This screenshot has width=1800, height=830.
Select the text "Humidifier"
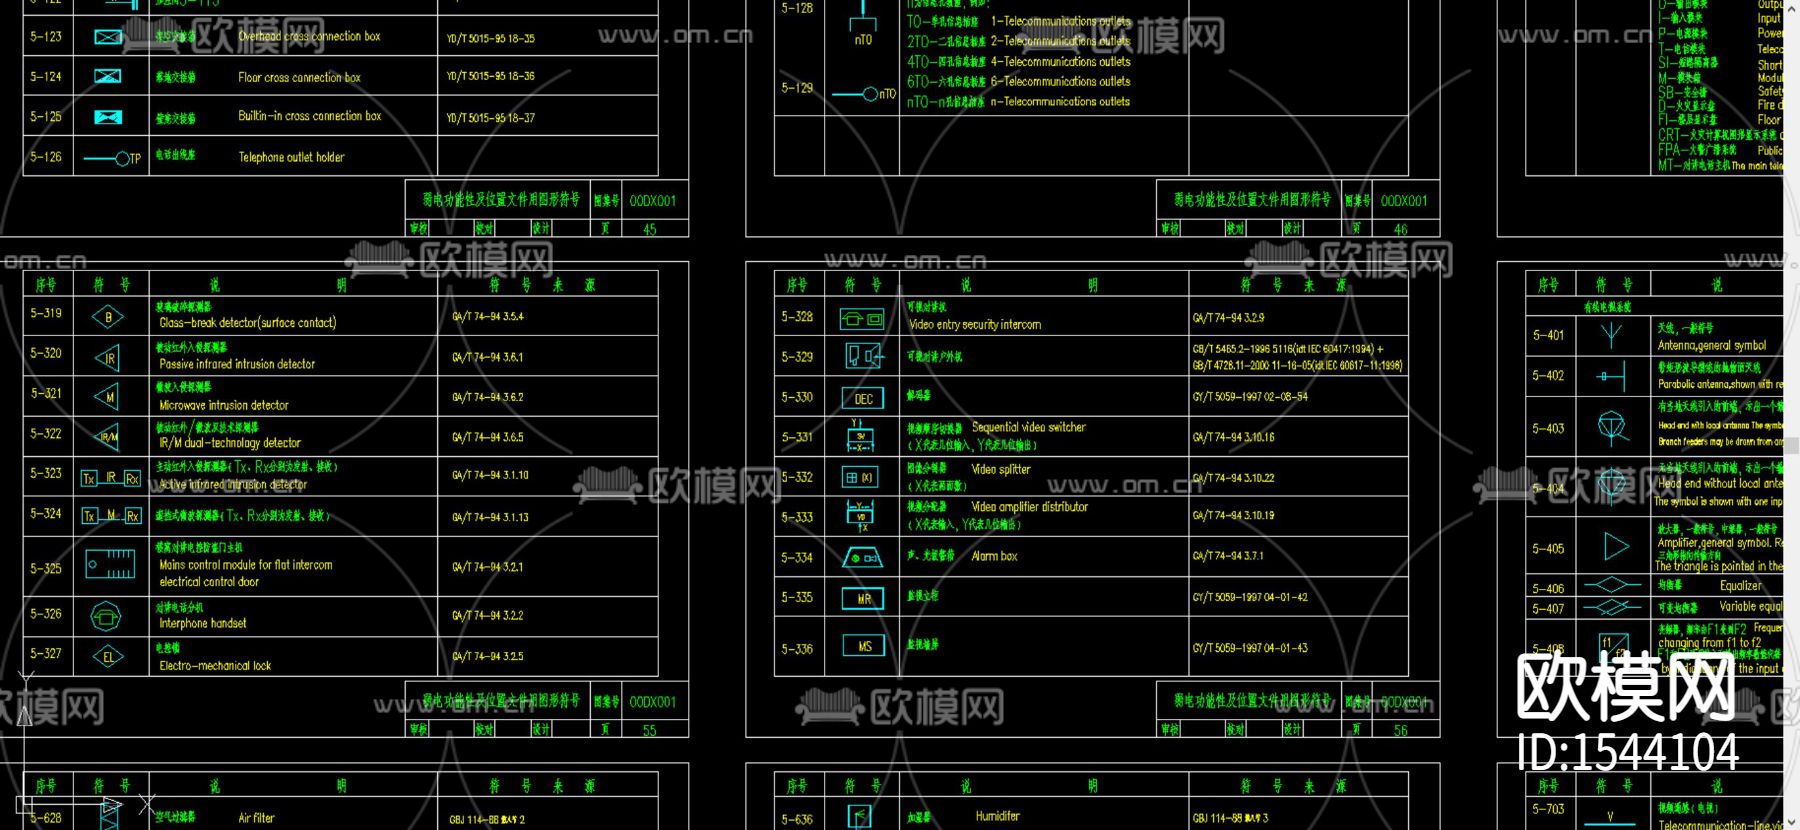[x=998, y=816]
